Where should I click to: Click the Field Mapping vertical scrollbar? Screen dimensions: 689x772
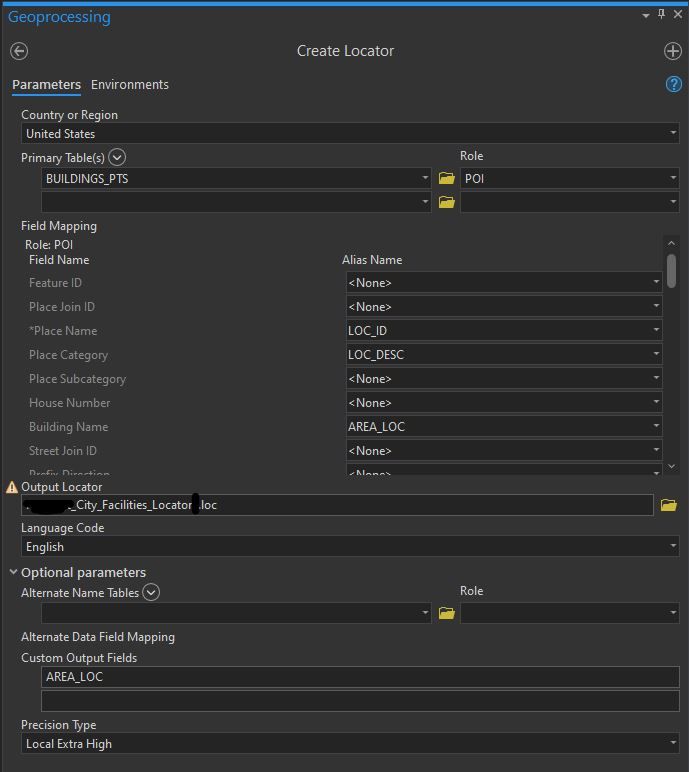[x=671, y=271]
